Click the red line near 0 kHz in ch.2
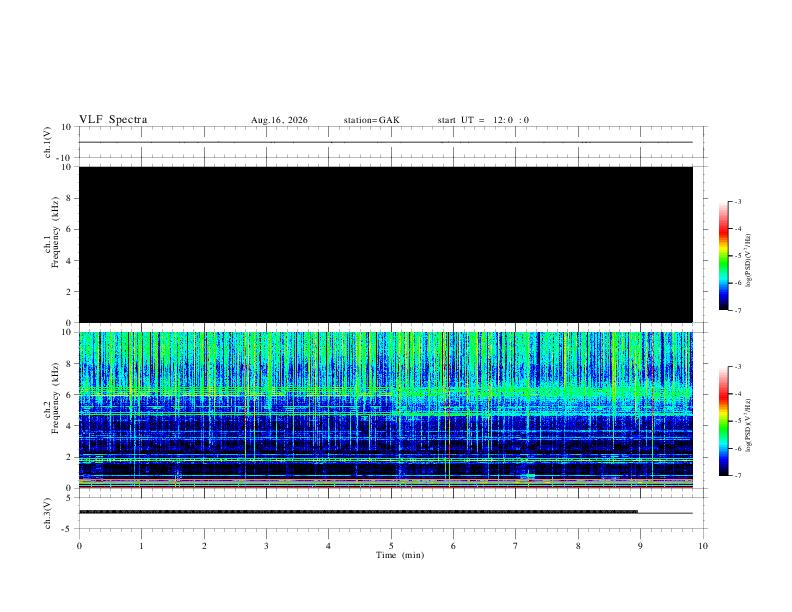The height and width of the screenshot is (612, 792). [x=386, y=487]
